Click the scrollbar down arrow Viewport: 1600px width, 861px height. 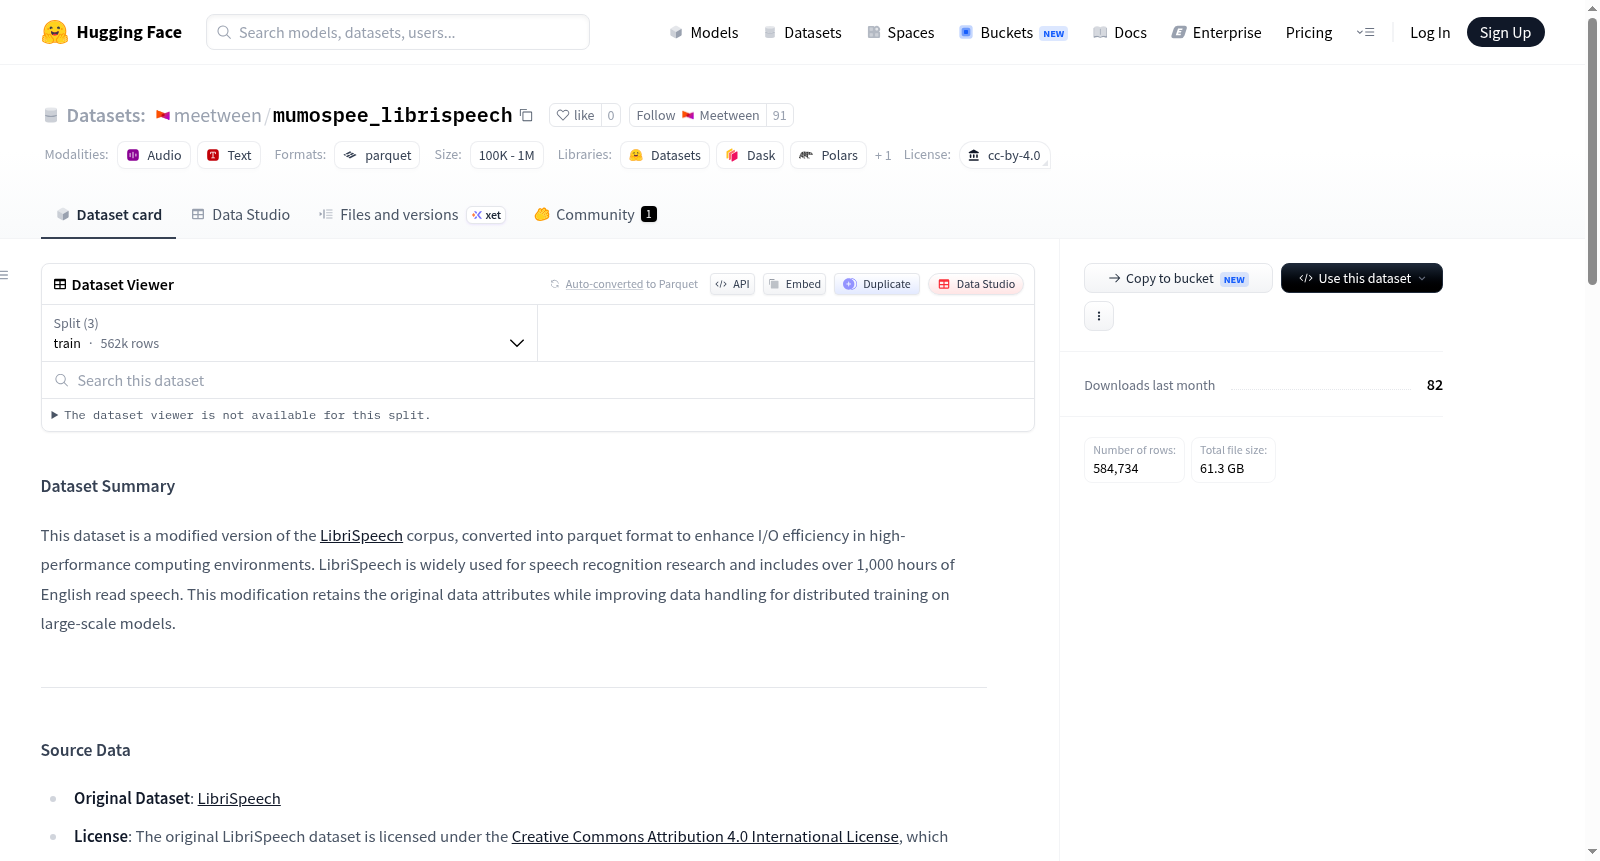click(1592, 852)
